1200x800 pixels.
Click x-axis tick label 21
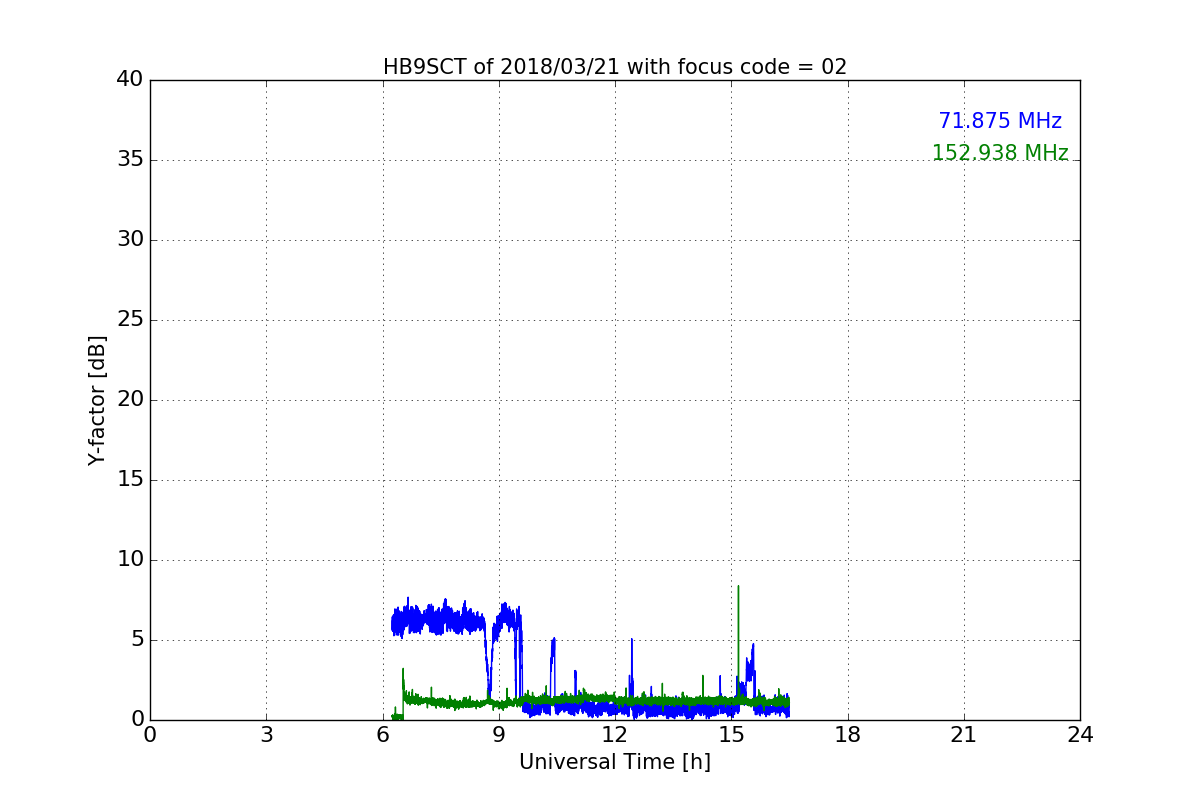pyautogui.click(x=964, y=735)
